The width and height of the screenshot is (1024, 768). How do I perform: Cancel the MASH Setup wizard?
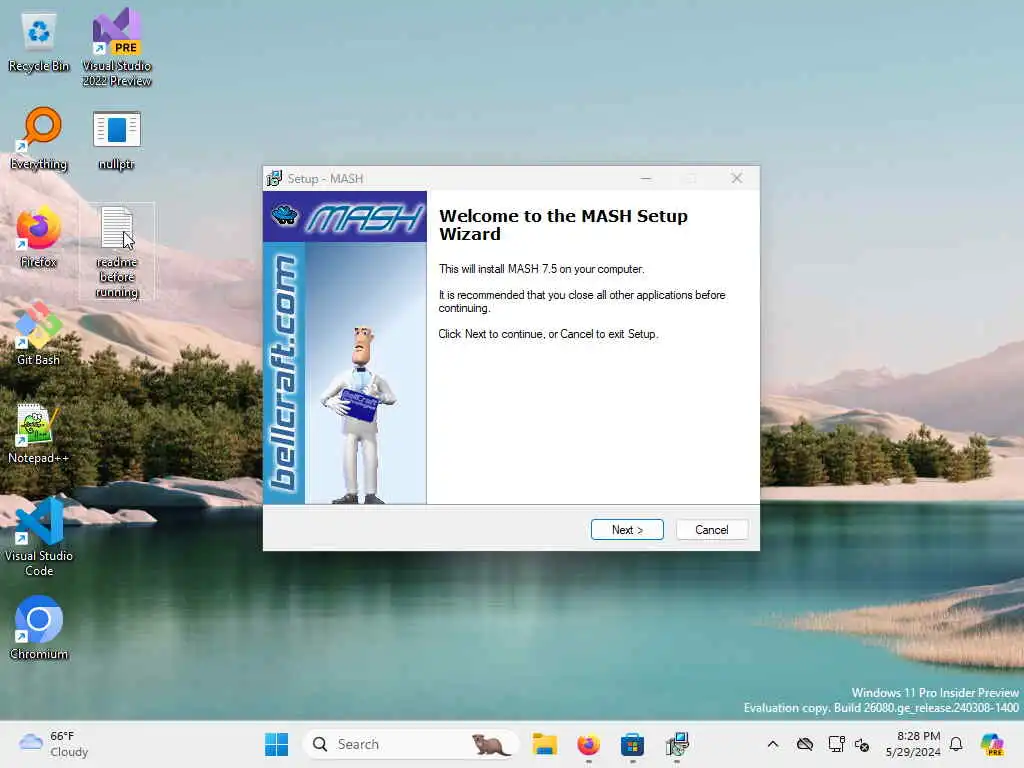pos(711,530)
